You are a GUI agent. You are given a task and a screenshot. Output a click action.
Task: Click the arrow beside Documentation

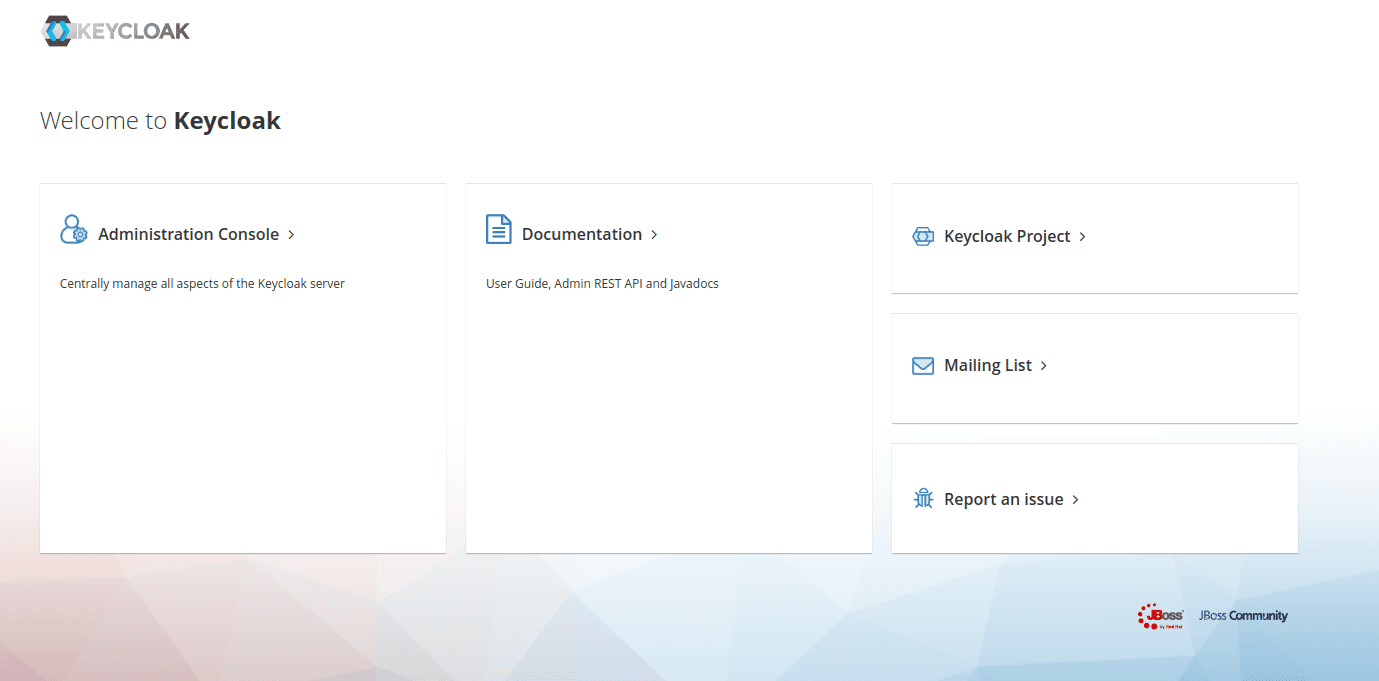point(654,235)
